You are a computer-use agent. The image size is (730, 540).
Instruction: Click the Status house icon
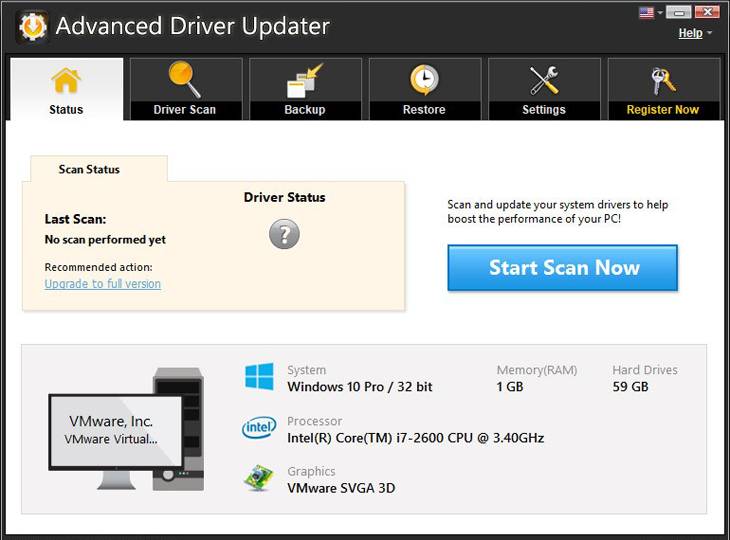pos(66,80)
